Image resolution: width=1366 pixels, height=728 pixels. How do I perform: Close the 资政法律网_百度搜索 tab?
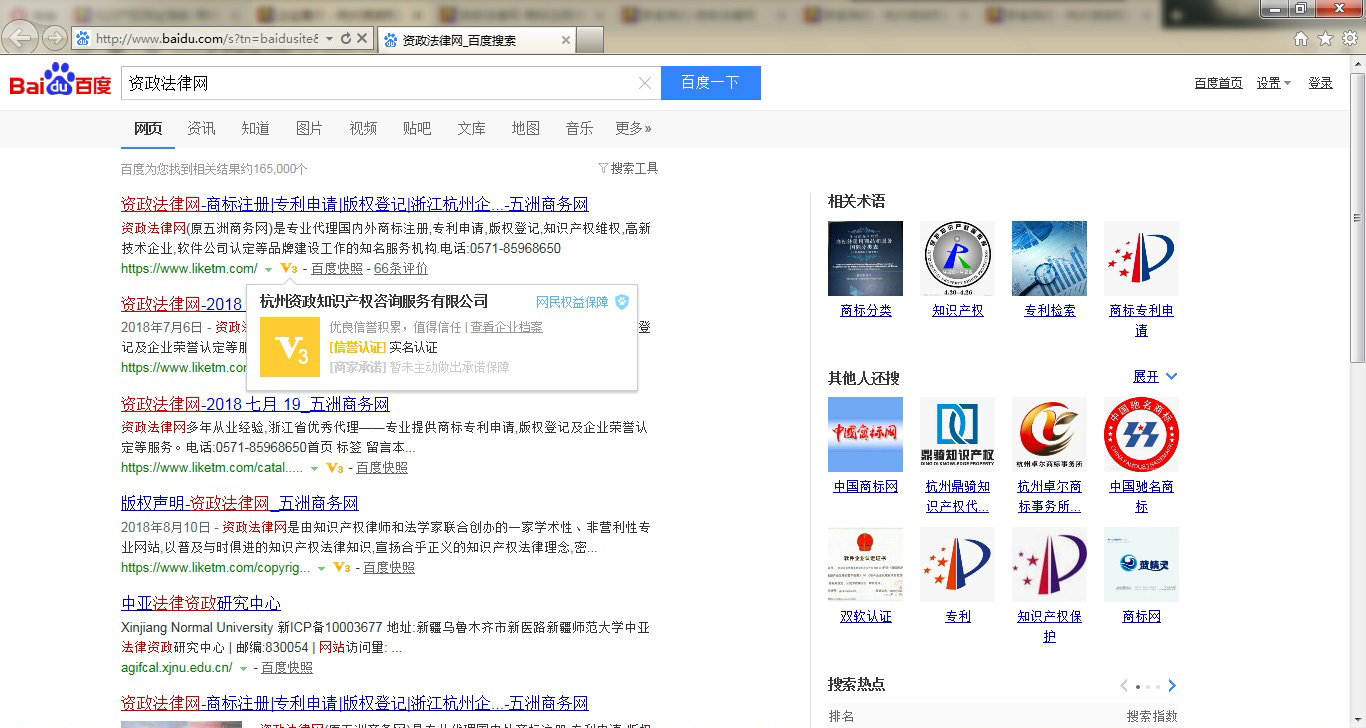pyautogui.click(x=565, y=40)
